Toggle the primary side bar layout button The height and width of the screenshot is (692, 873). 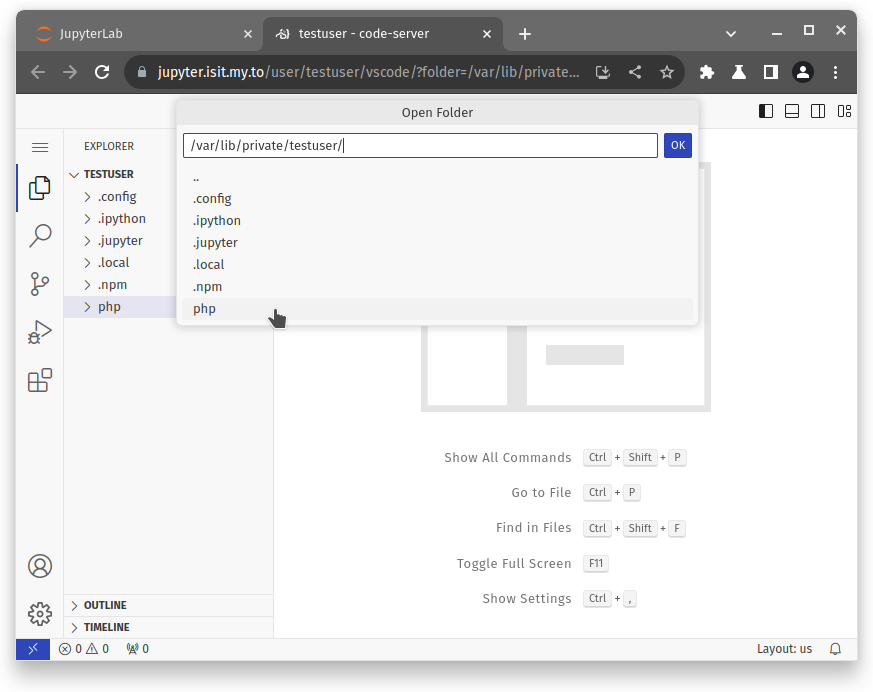[766, 112]
